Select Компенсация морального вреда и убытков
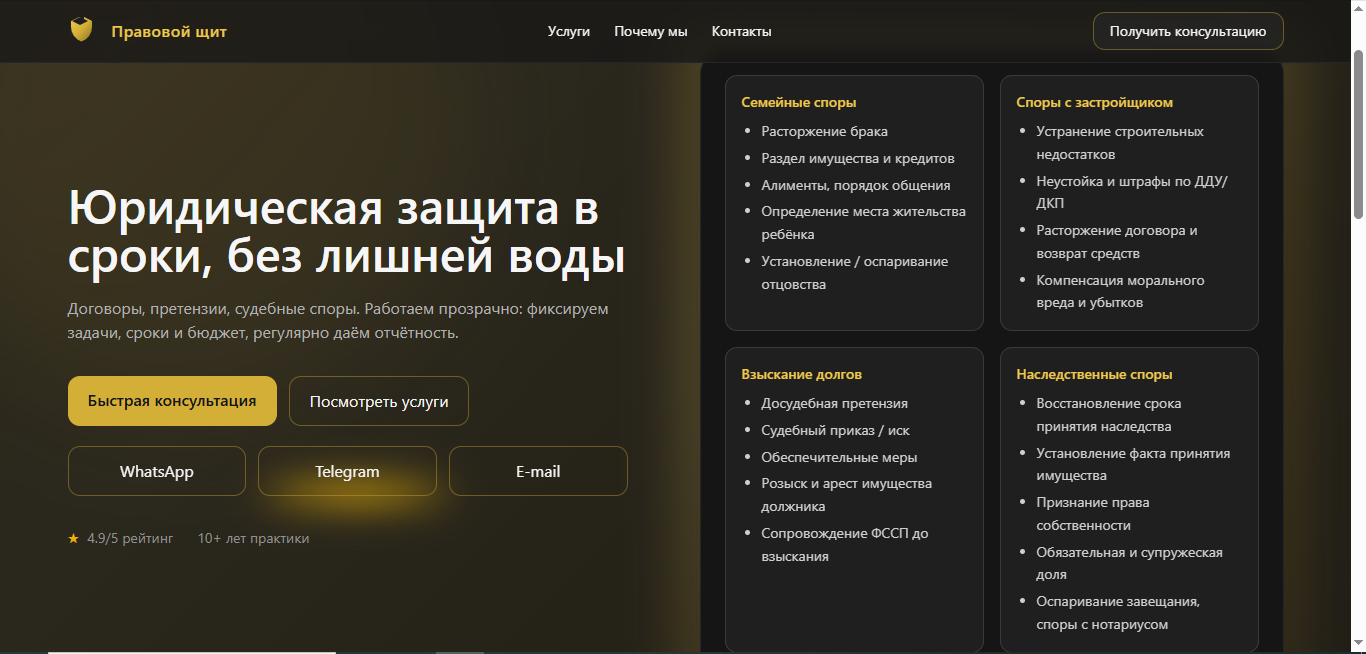Viewport: 1366px width, 654px height. pyautogui.click(x=1120, y=291)
